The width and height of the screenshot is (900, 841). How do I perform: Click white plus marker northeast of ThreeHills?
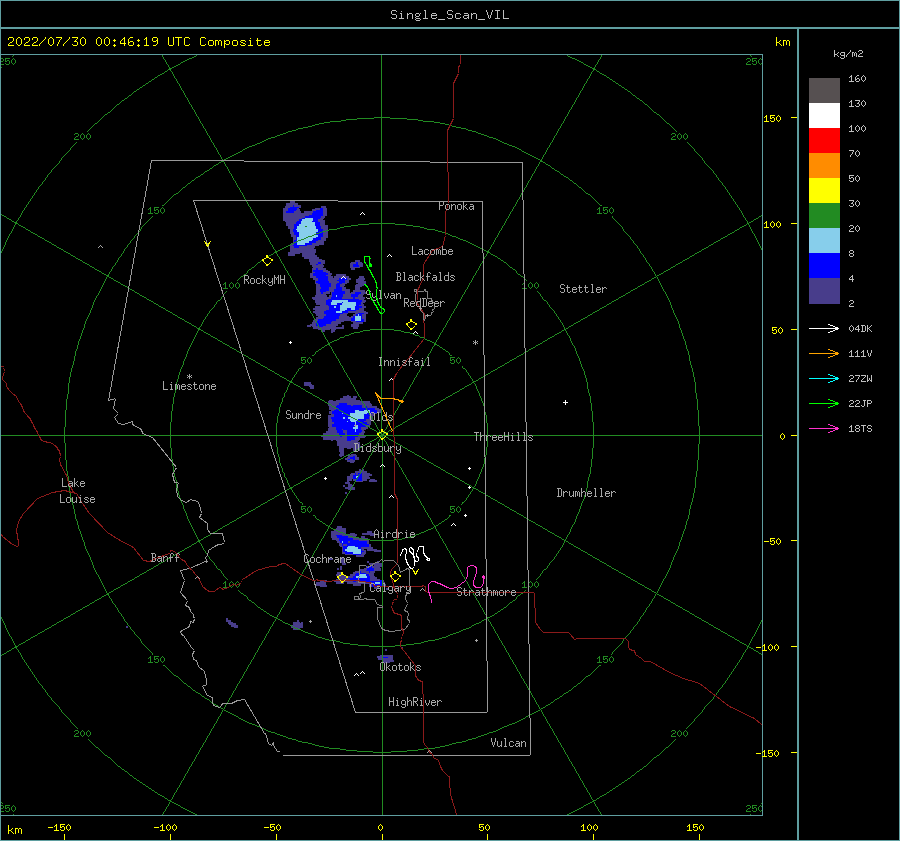point(565,402)
